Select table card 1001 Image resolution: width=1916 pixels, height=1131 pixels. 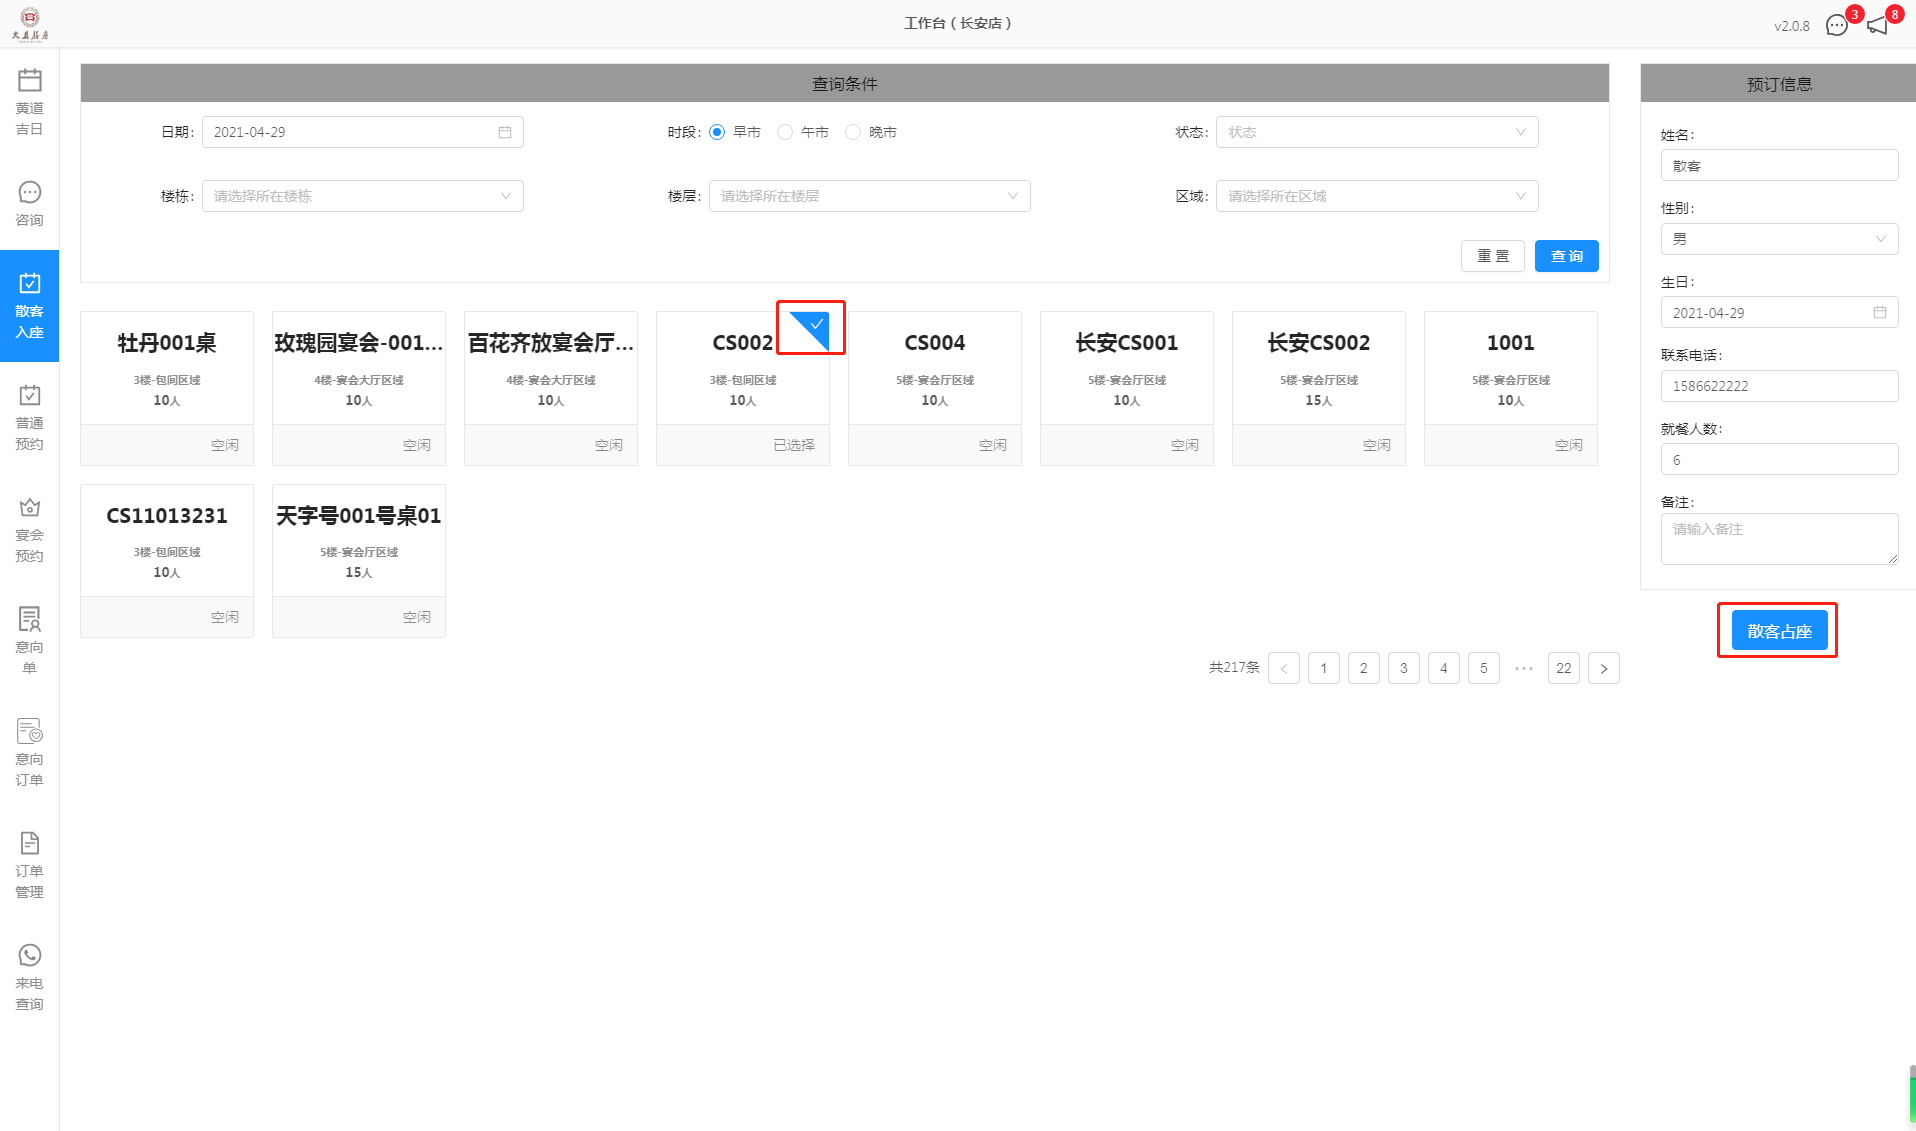(x=1511, y=388)
